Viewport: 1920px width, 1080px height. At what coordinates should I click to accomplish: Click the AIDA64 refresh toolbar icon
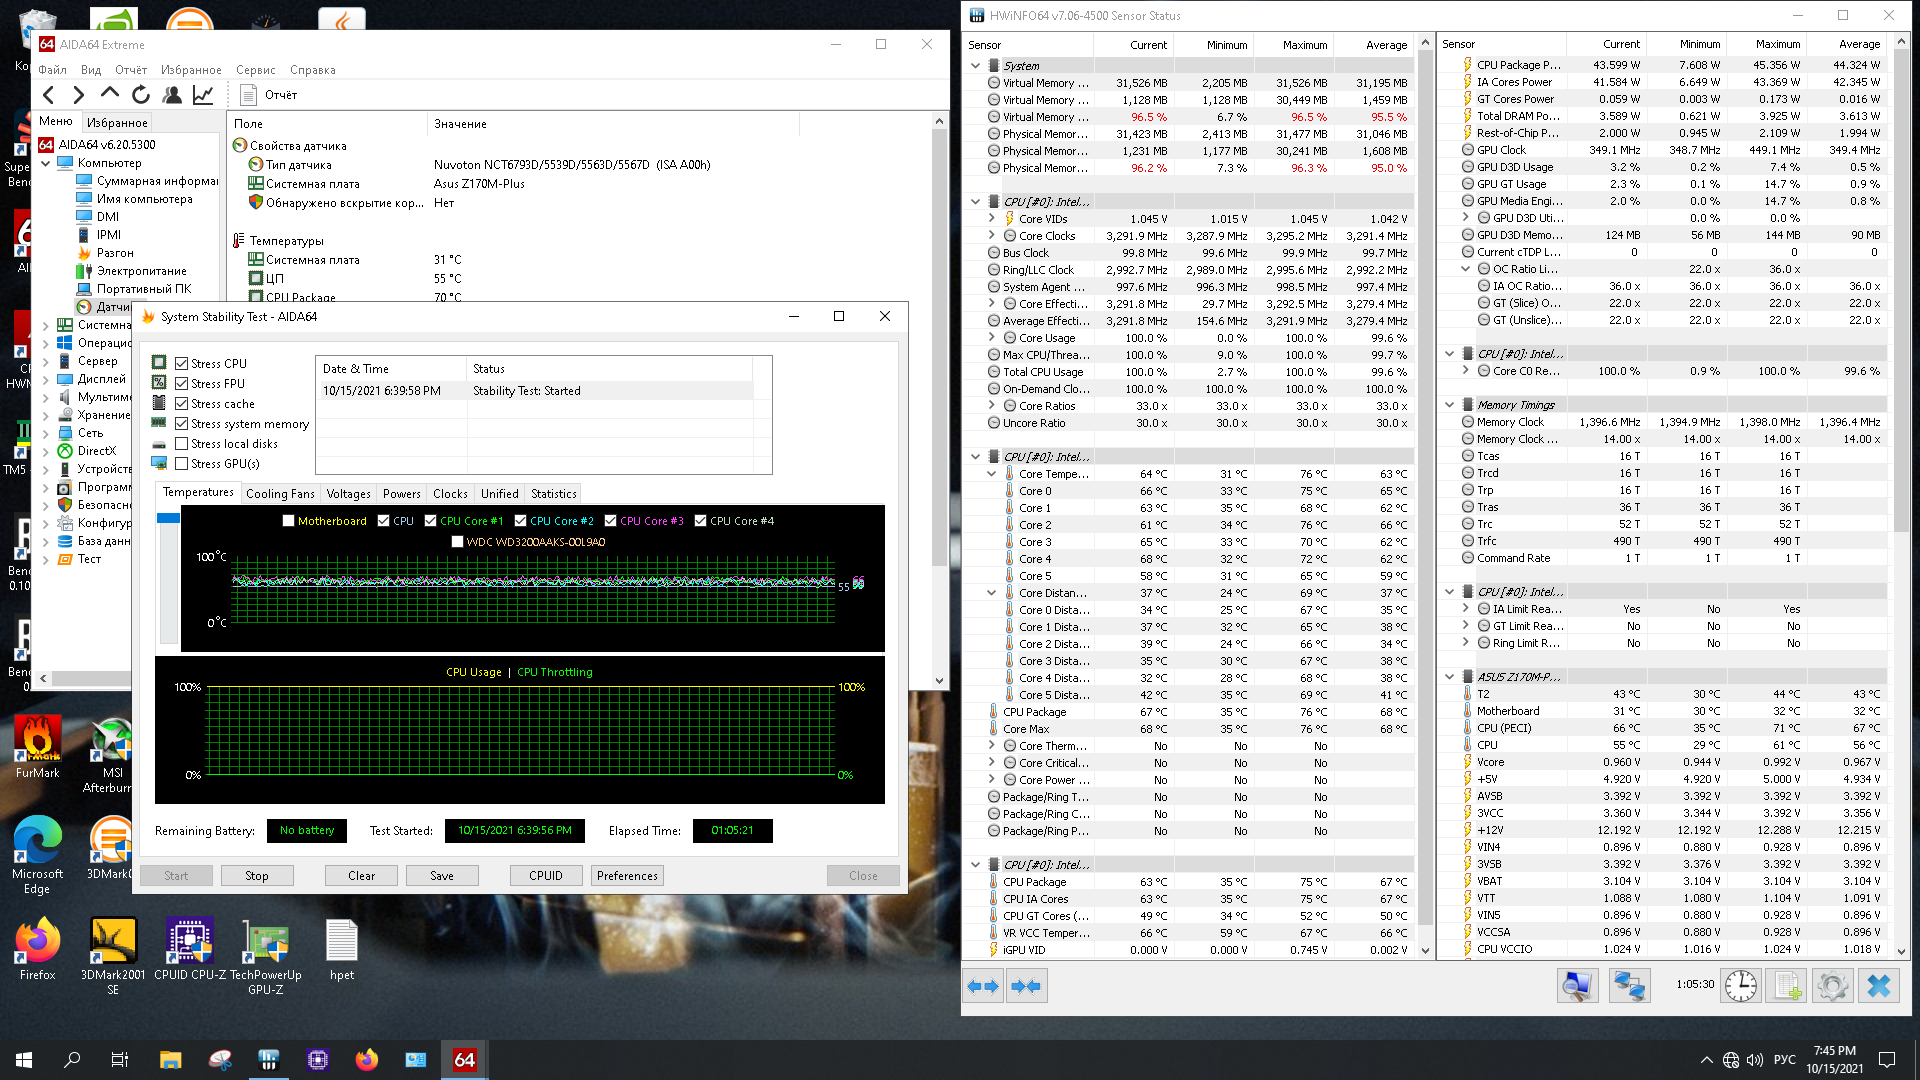[141, 95]
